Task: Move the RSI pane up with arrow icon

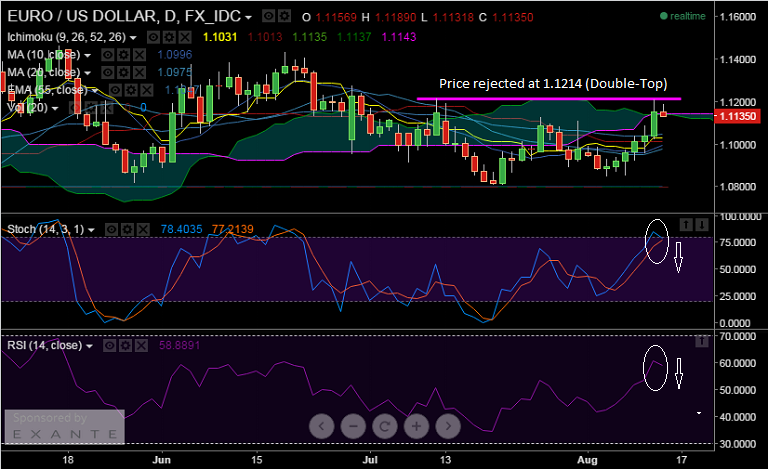Action: 702,341
